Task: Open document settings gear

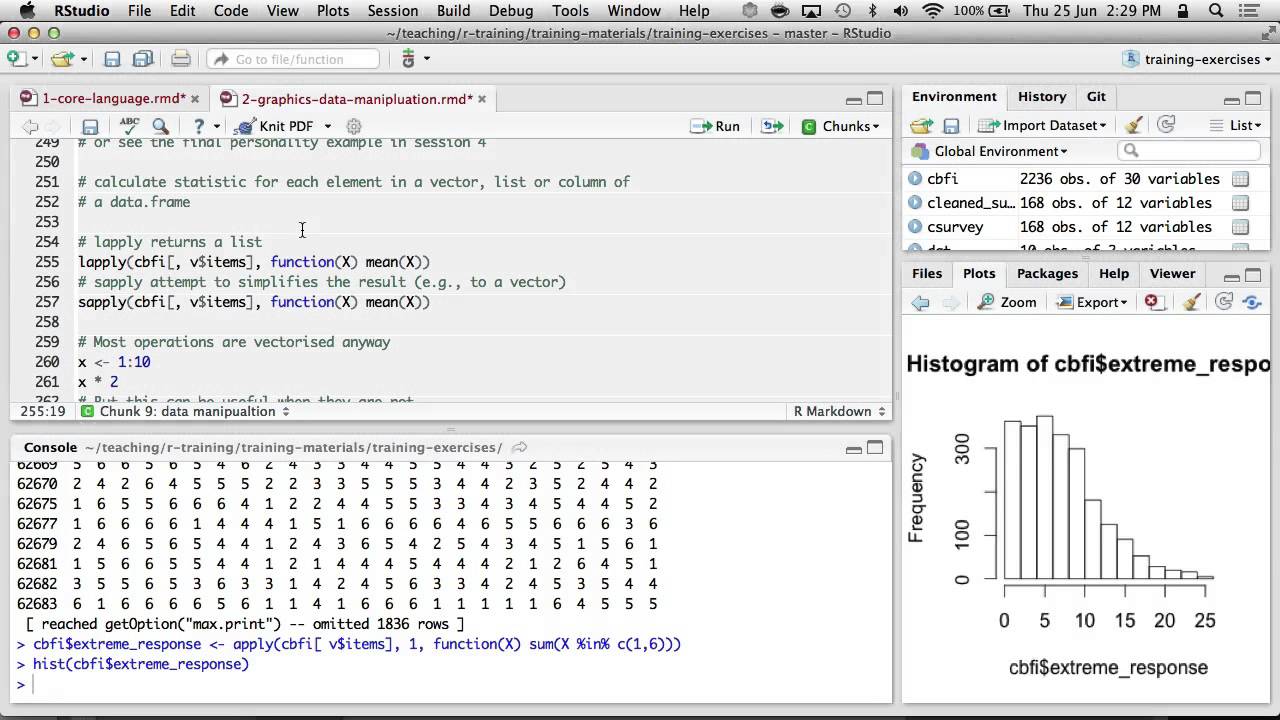Action: coord(353,126)
